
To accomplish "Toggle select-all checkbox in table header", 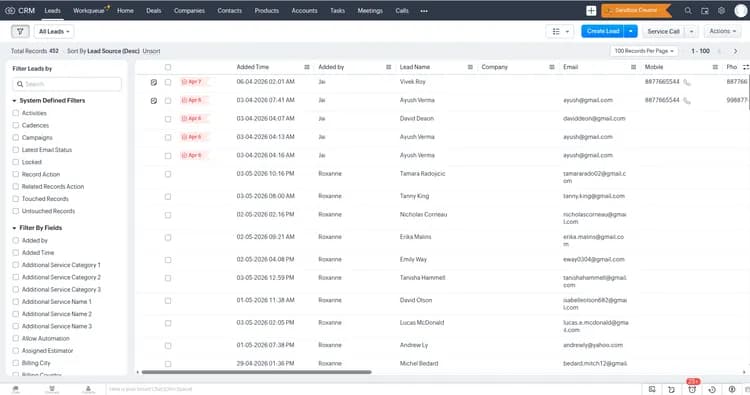I will pos(168,67).
